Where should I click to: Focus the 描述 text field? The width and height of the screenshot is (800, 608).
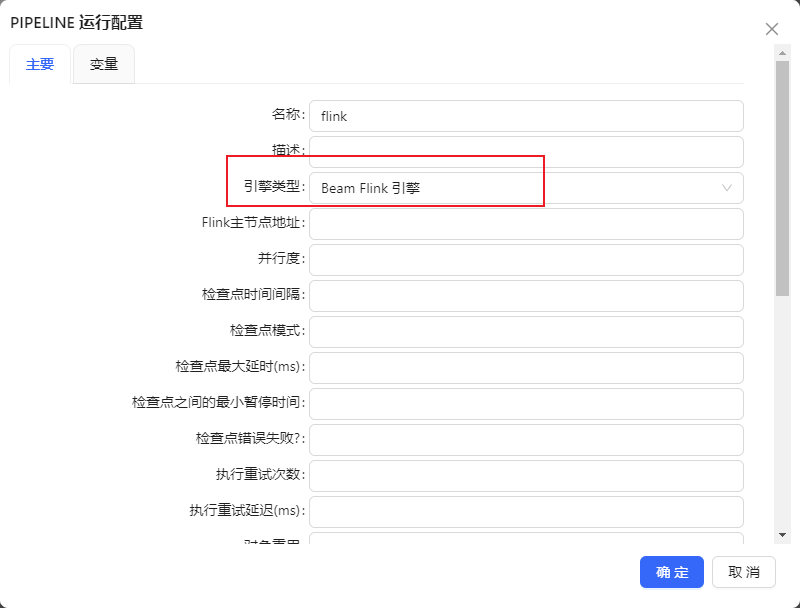526,152
